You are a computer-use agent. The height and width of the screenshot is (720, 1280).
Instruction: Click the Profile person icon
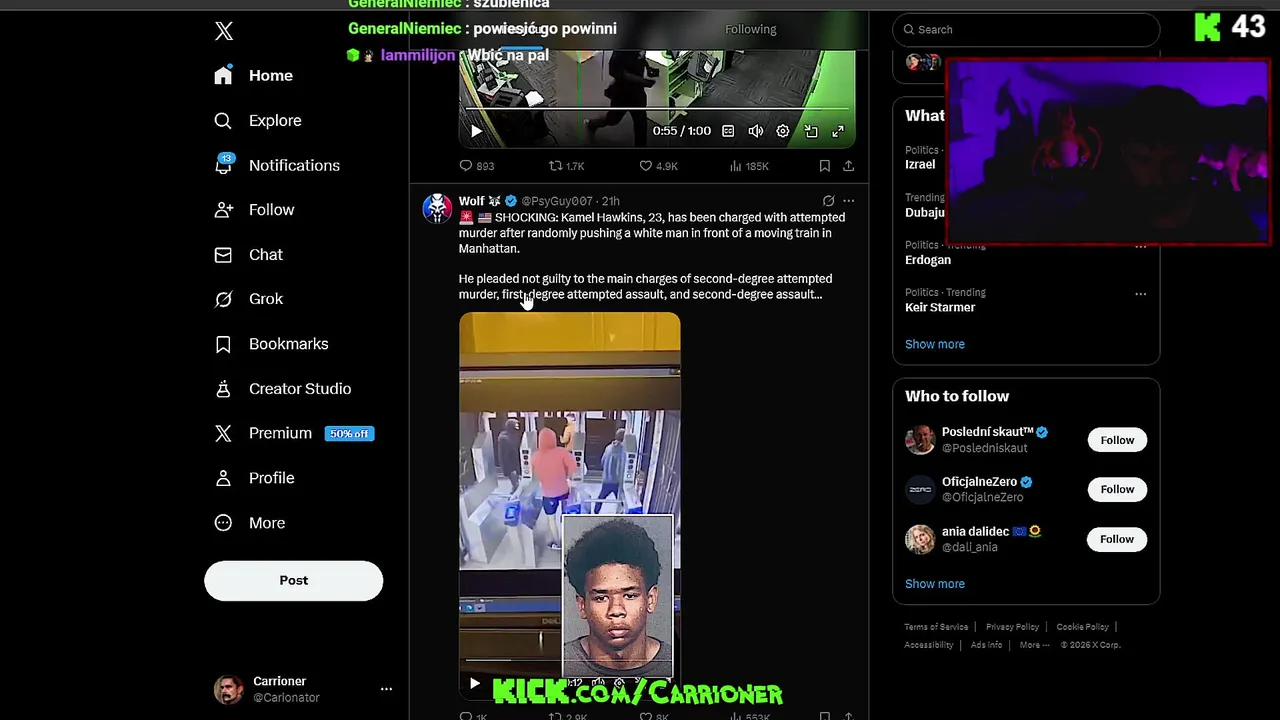tap(223, 478)
